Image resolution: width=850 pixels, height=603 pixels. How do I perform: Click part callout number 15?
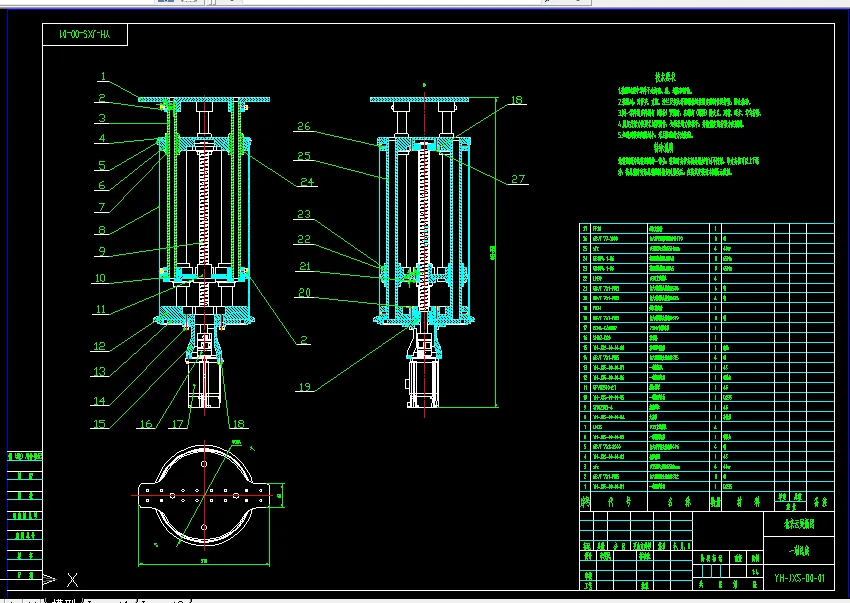[x=99, y=424]
